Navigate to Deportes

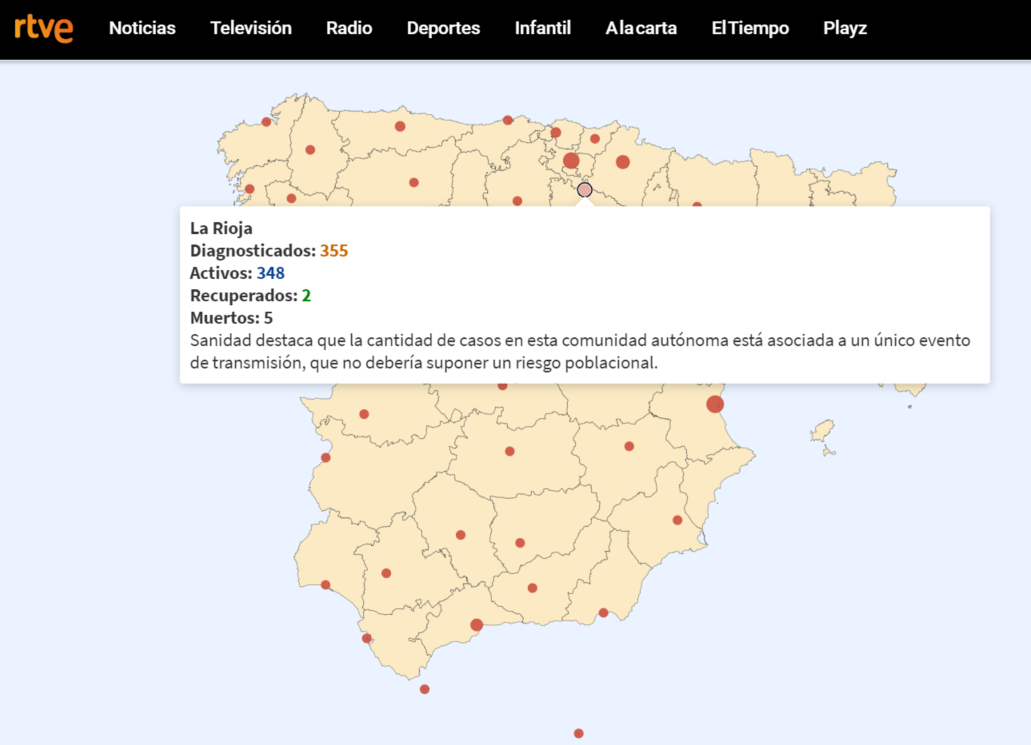pyautogui.click(x=443, y=29)
